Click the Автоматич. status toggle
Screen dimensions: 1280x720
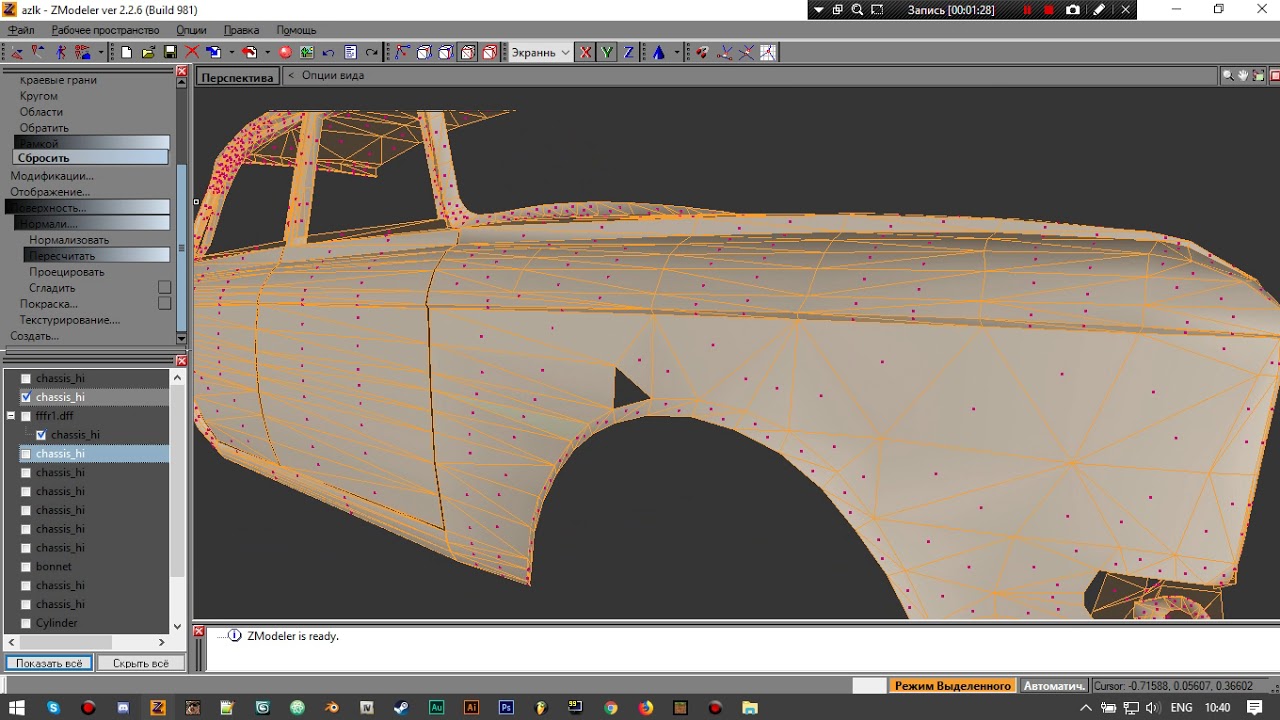pos(1055,686)
